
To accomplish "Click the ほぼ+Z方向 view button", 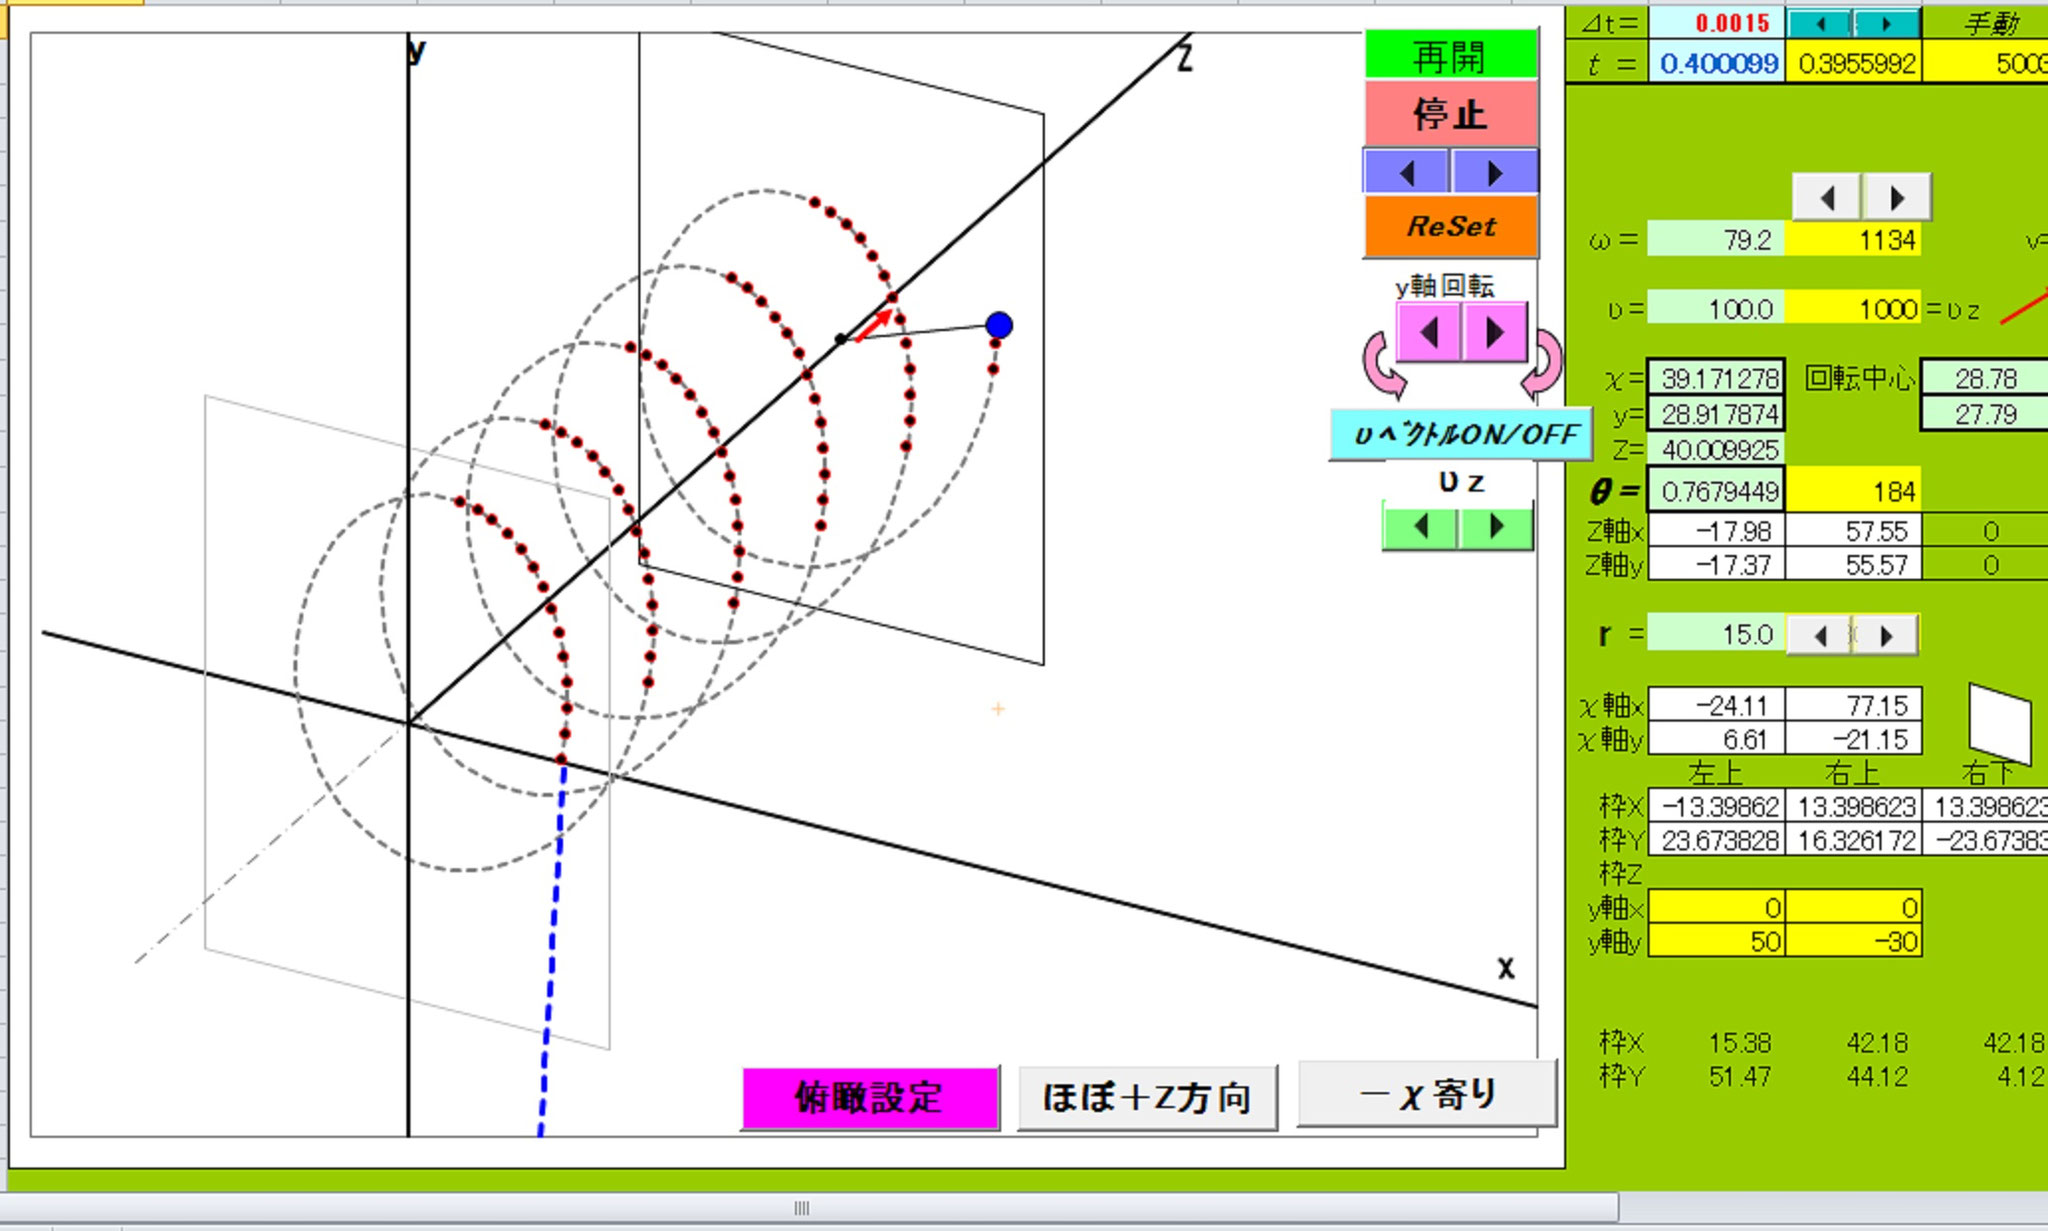I will click(1147, 1098).
